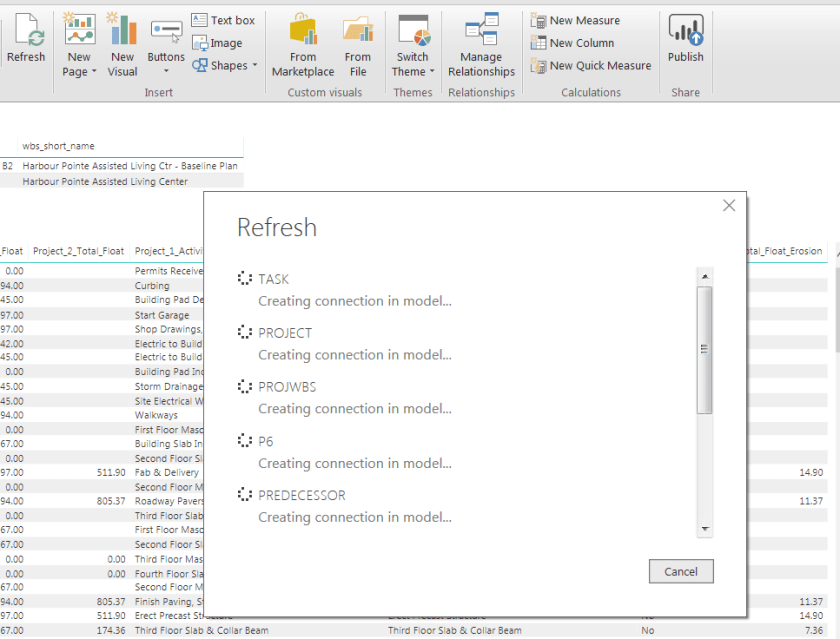
Task: Create a New Quick Measure
Action: 590,66
